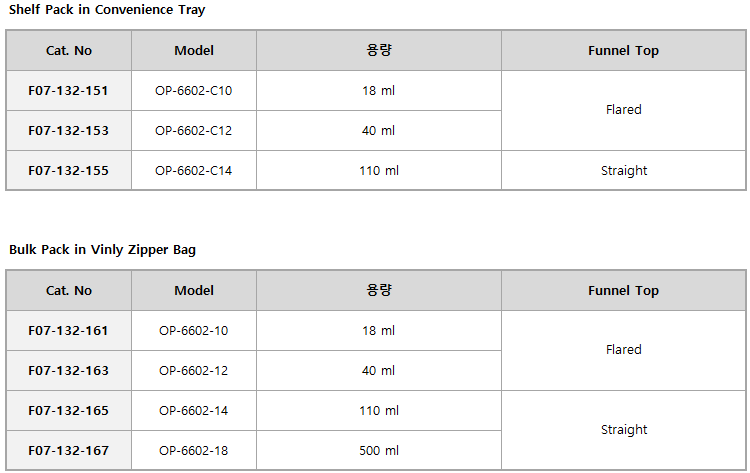Click model OP-6602-12
750x473 pixels.
194,371
